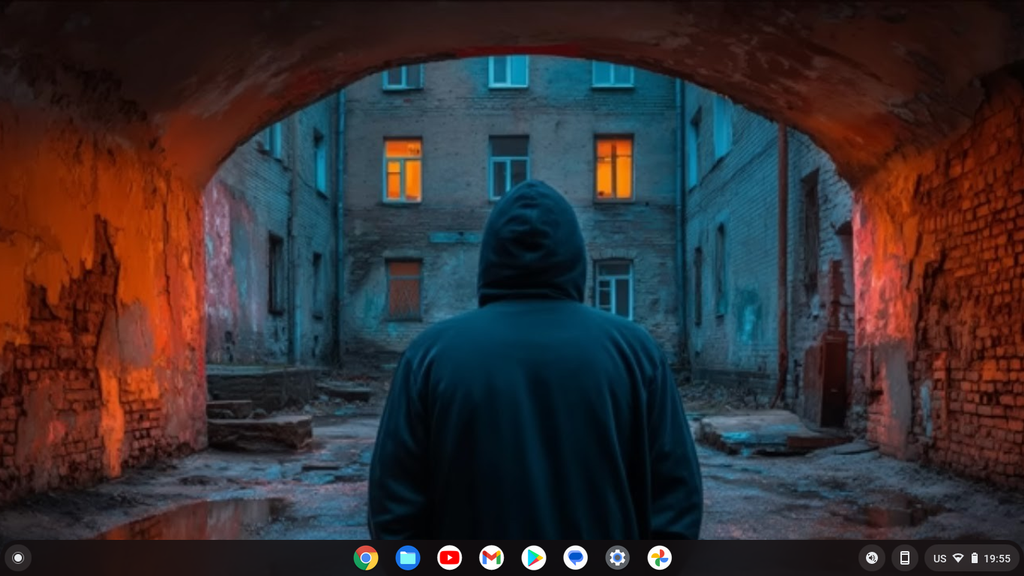Launch YouTube from the shelf
1024x576 pixels.
point(449,558)
